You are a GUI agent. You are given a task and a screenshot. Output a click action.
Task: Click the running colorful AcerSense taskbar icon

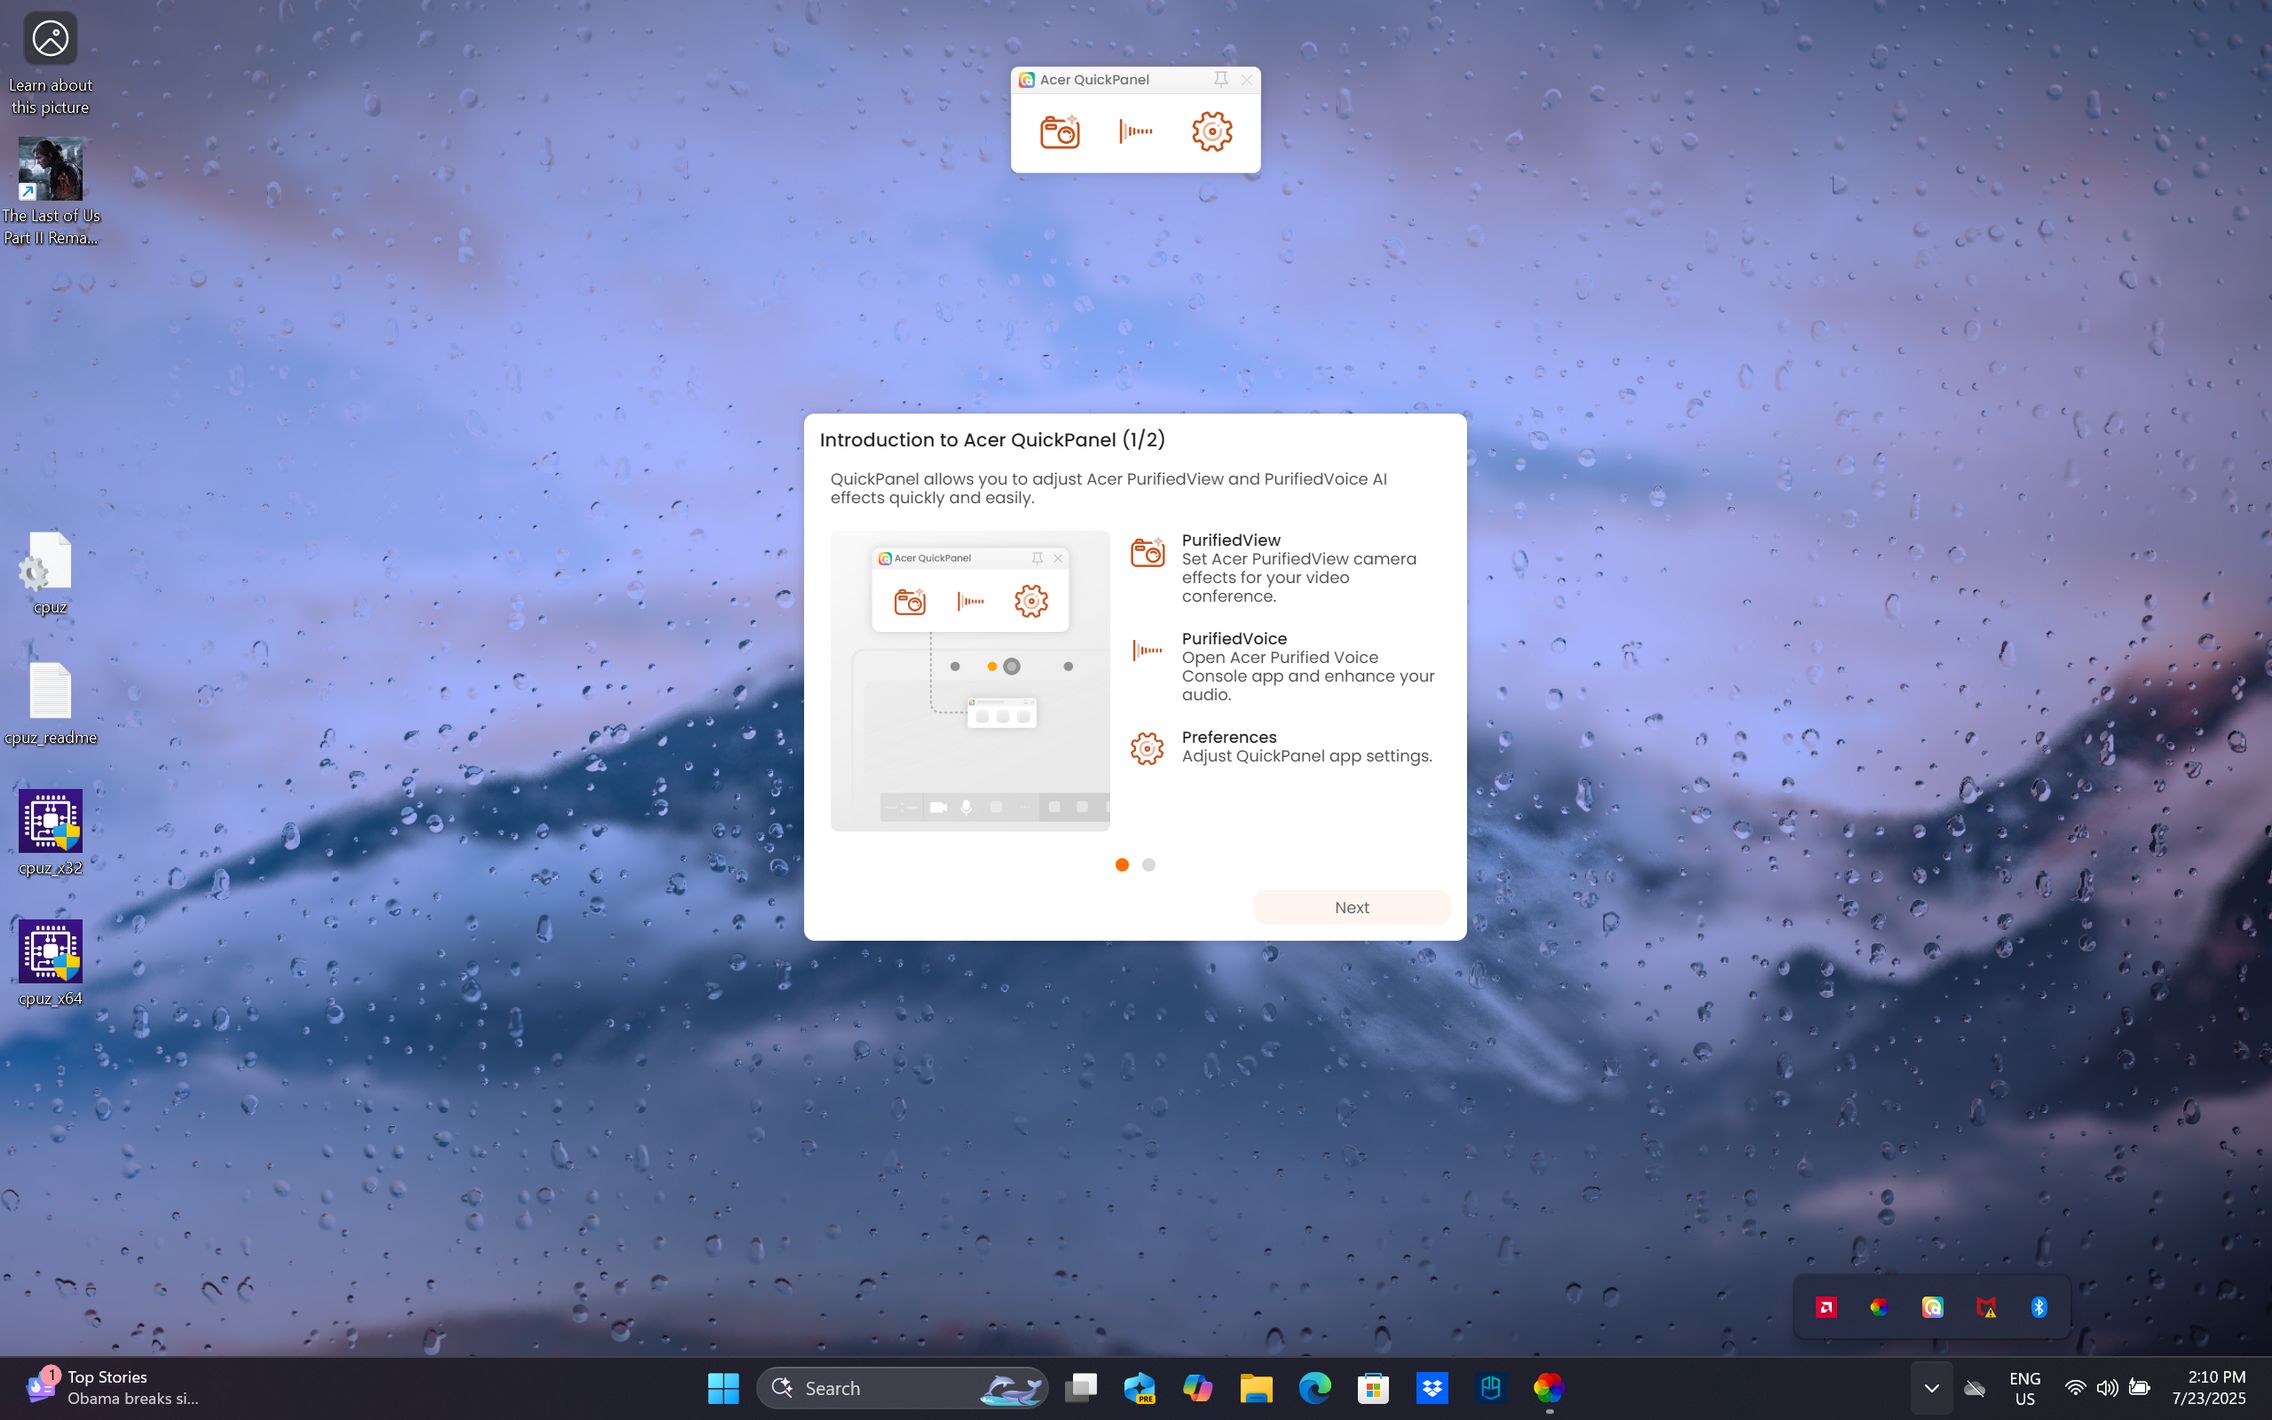click(1548, 1388)
